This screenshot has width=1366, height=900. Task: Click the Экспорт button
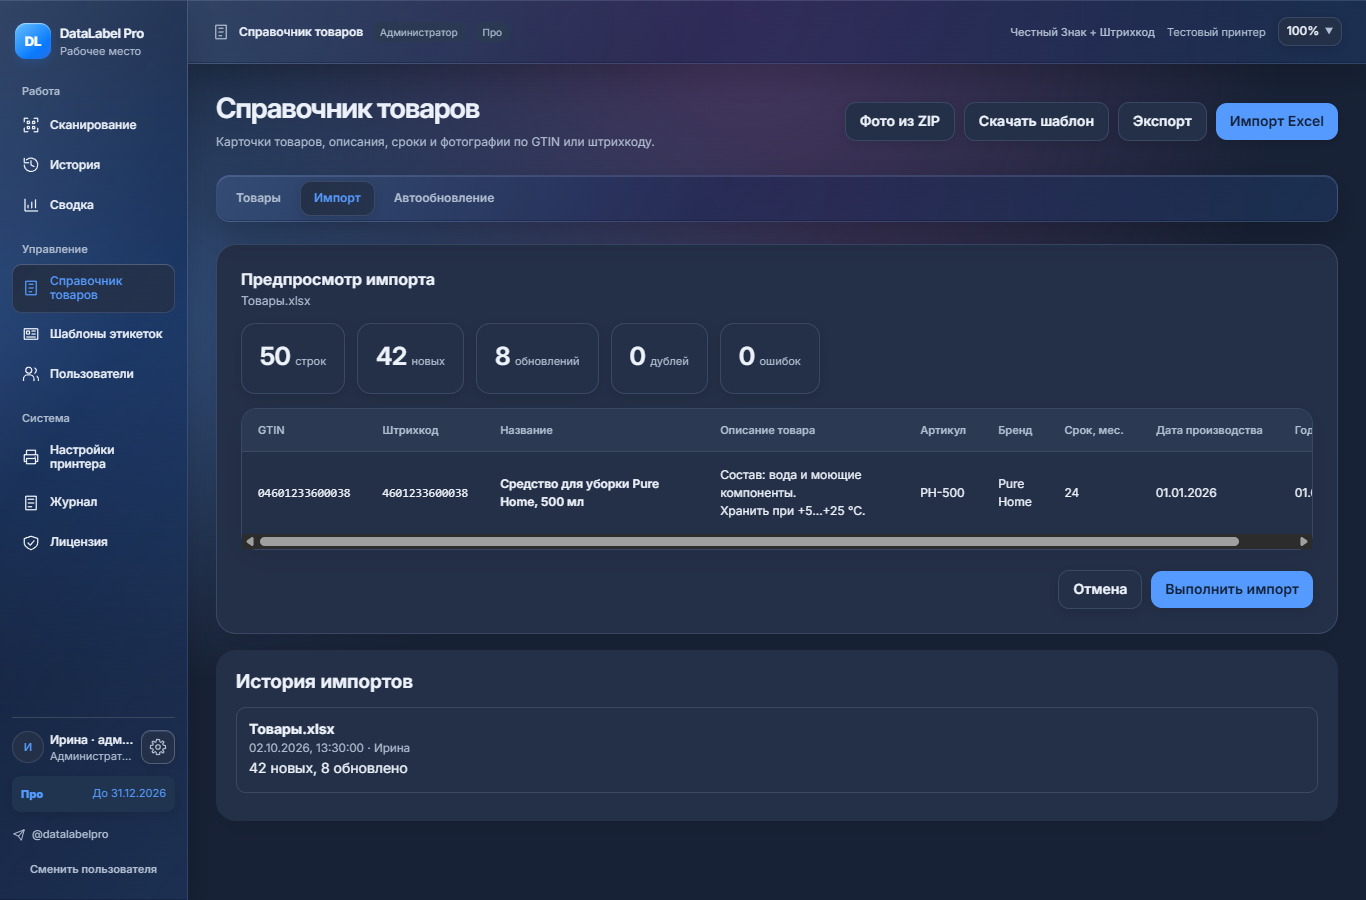(x=1162, y=121)
